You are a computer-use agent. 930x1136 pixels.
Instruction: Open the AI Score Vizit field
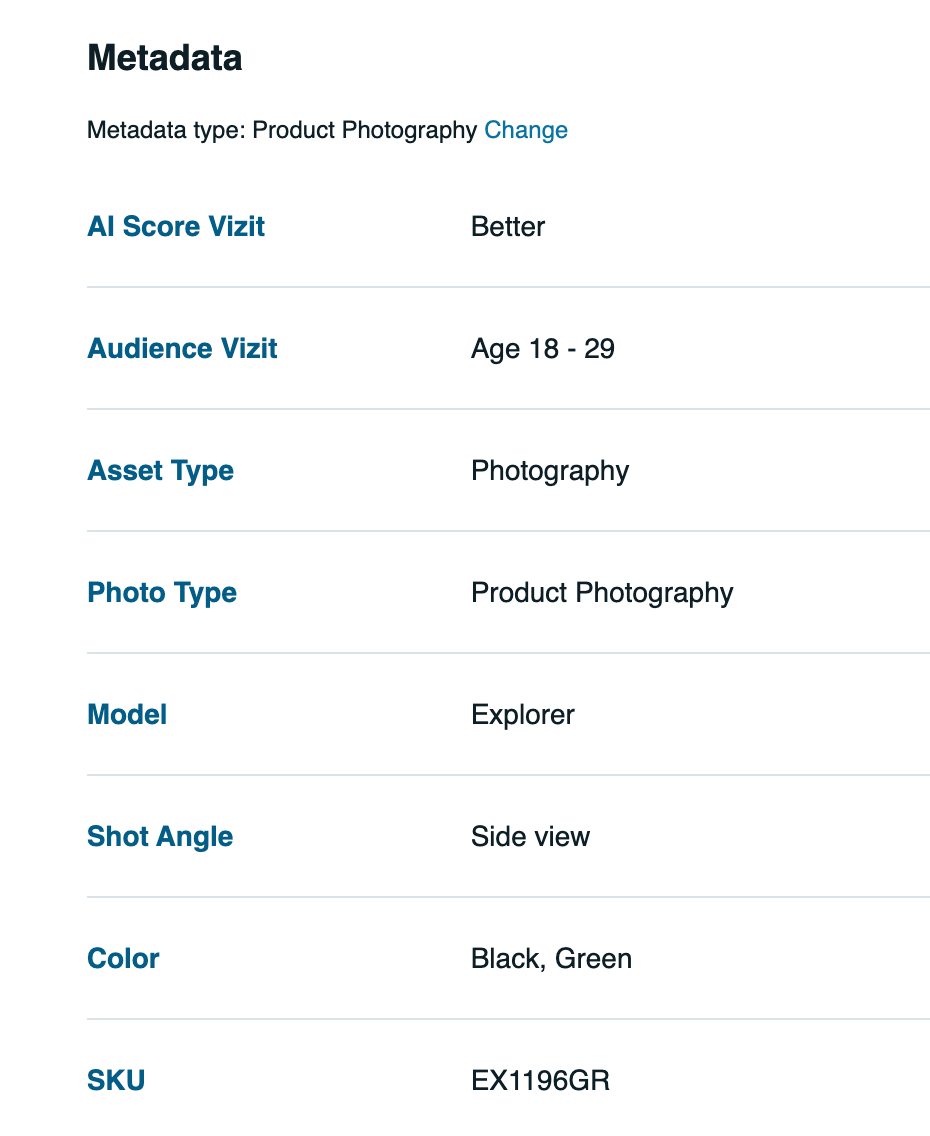[x=175, y=226]
